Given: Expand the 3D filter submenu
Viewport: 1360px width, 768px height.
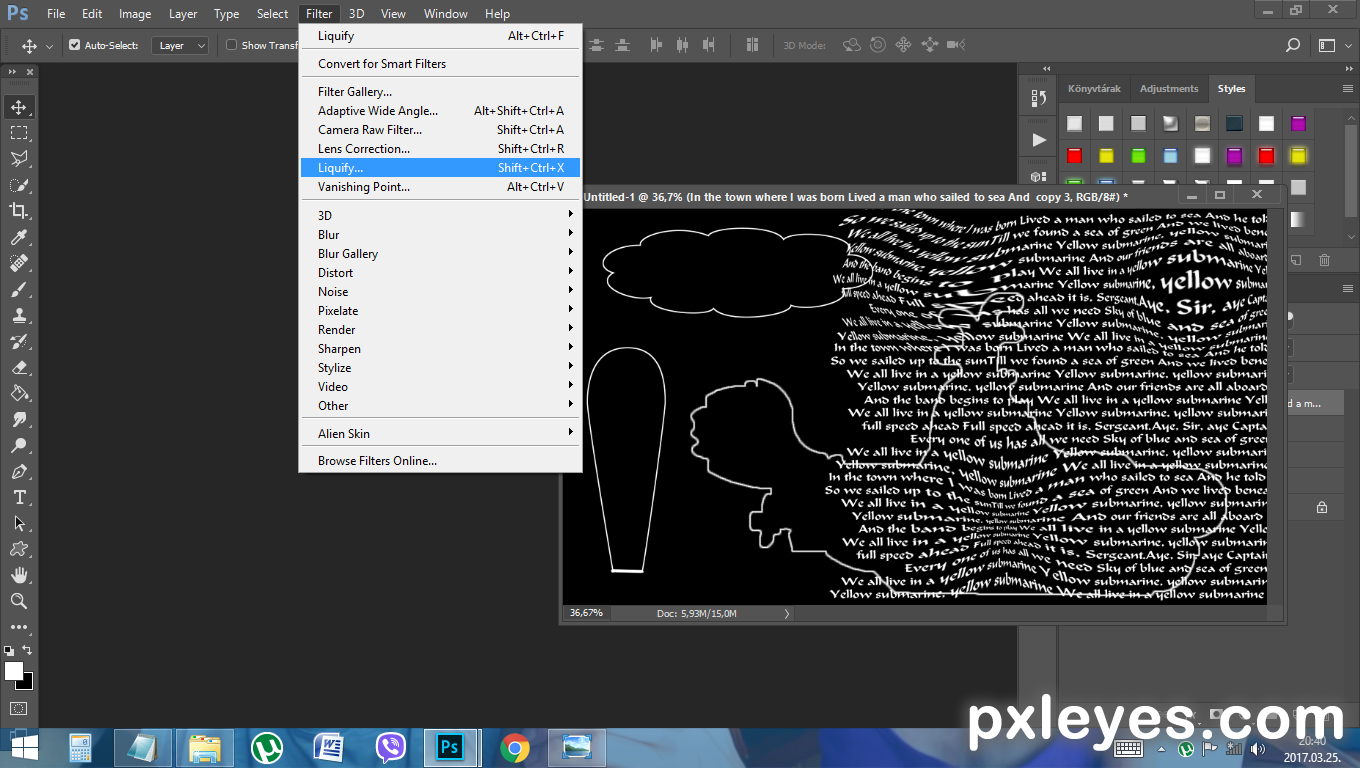Looking at the screenshot, I should click(440, 215).
